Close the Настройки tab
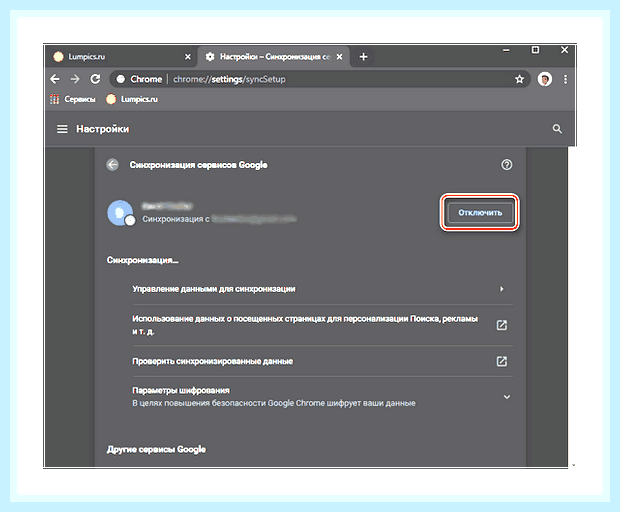This screenshot has height=512, width=620. point(339,57)
